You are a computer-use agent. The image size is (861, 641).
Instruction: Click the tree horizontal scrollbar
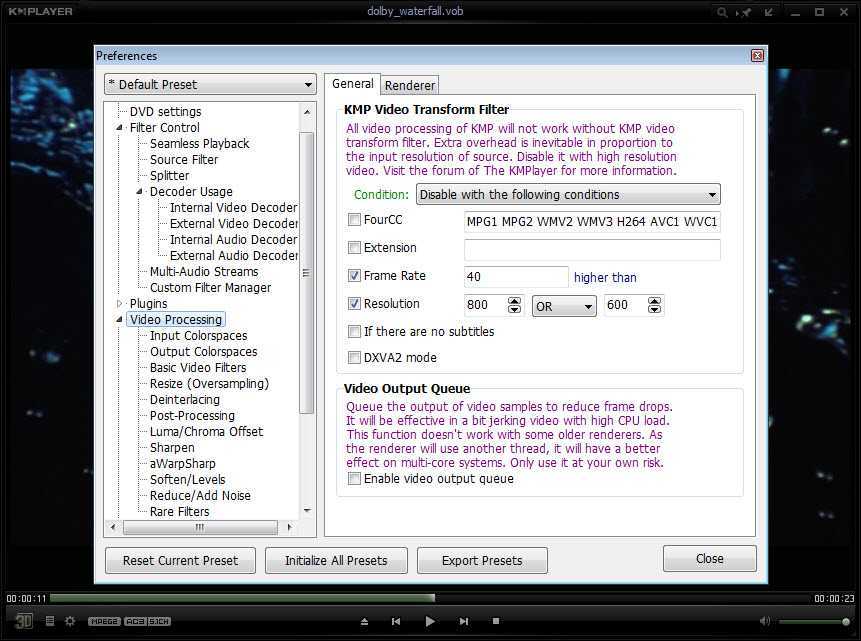coord(201,527)
